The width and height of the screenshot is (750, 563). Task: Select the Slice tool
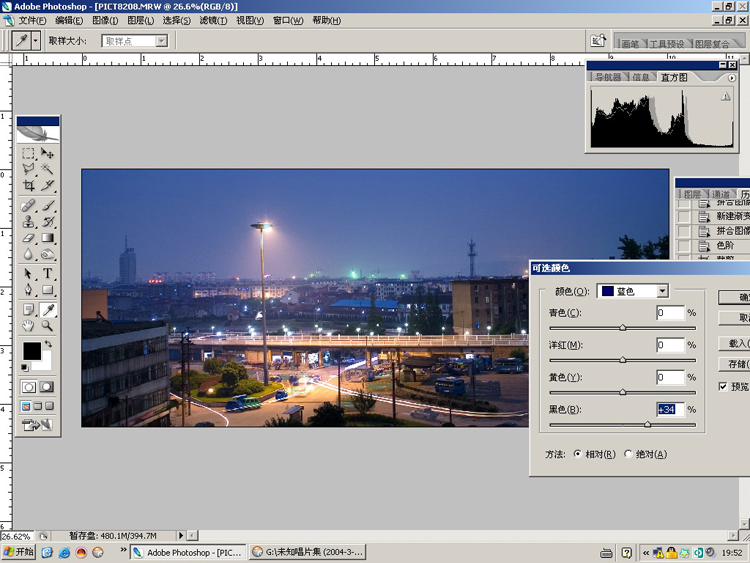47,185
